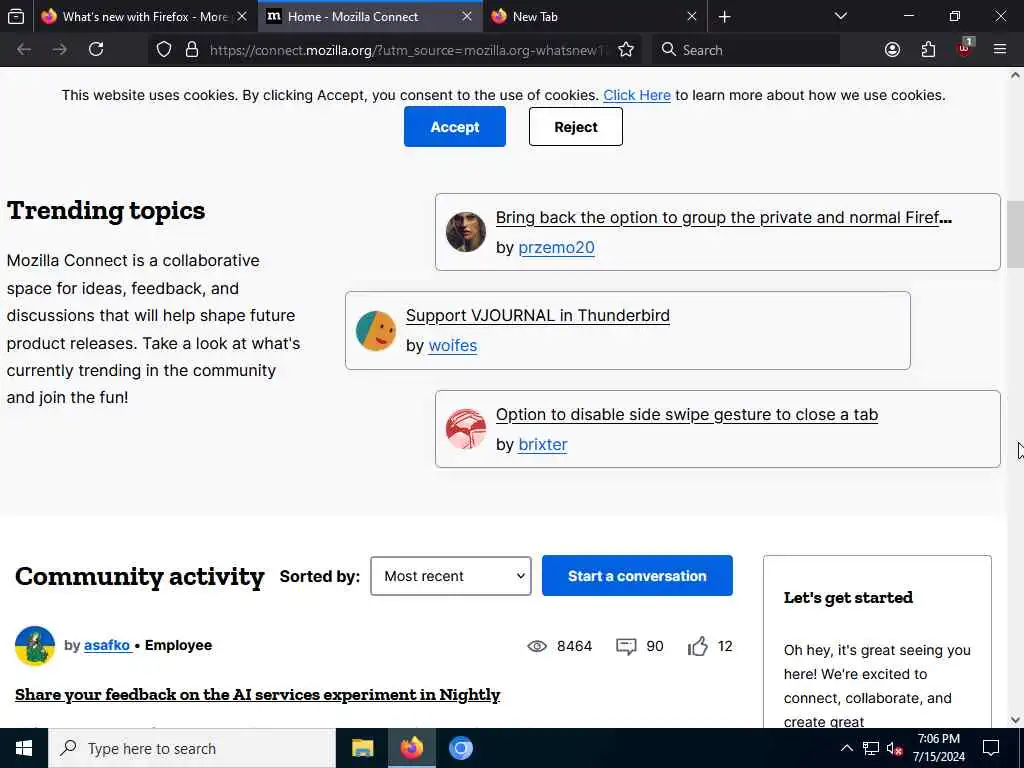Reload the current page
Image resolution: width=1024 pixels, height=768 pixels.
tap(96, 50)
